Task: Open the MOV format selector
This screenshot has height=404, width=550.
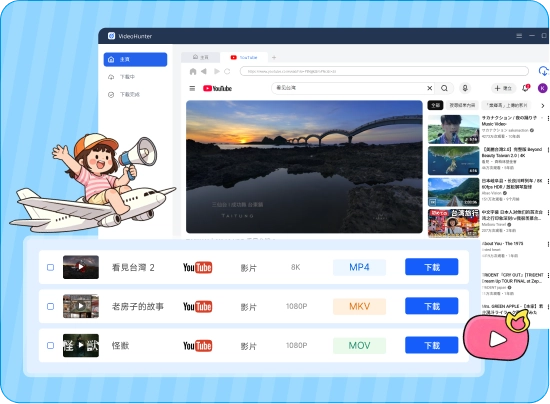Action: click(x=360, y=345)
